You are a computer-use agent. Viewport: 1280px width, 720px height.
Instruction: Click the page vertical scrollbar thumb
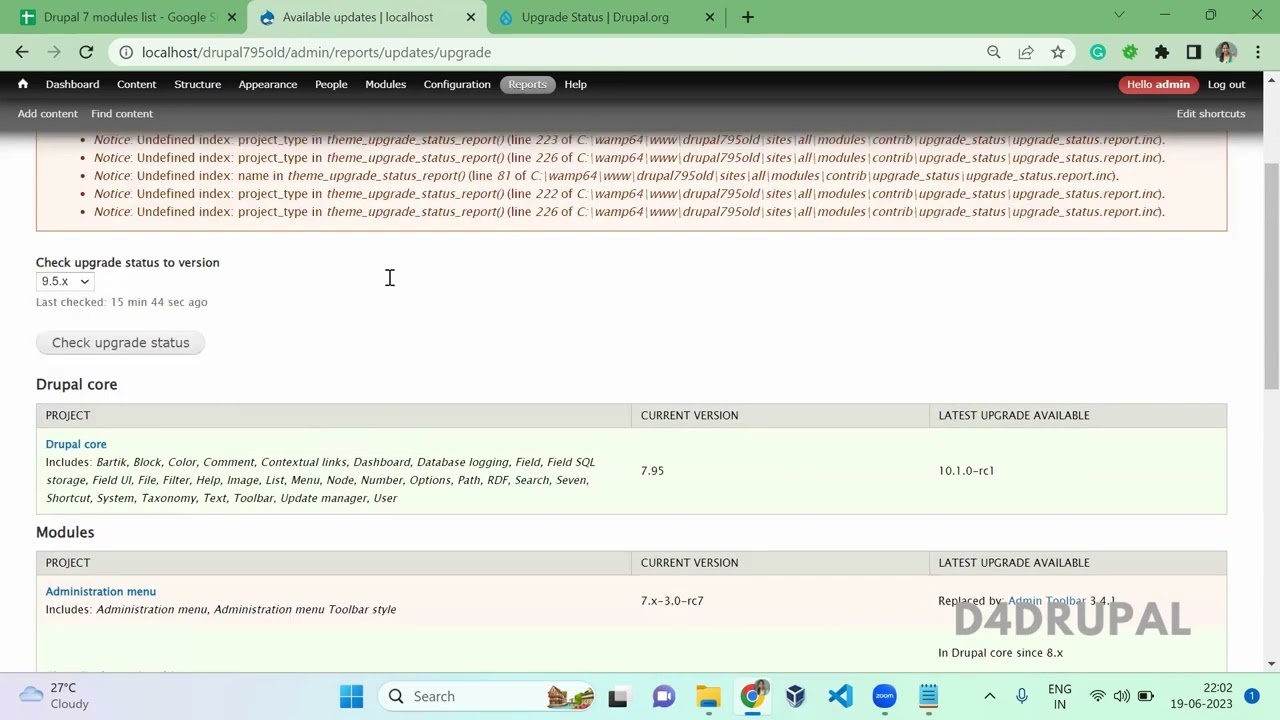pos(1272,275)
